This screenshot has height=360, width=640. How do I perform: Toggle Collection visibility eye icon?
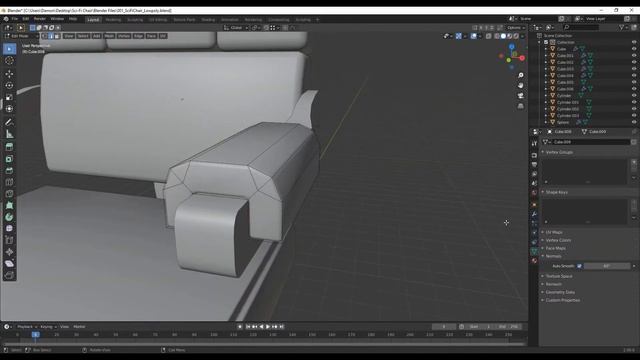[634, 42]
